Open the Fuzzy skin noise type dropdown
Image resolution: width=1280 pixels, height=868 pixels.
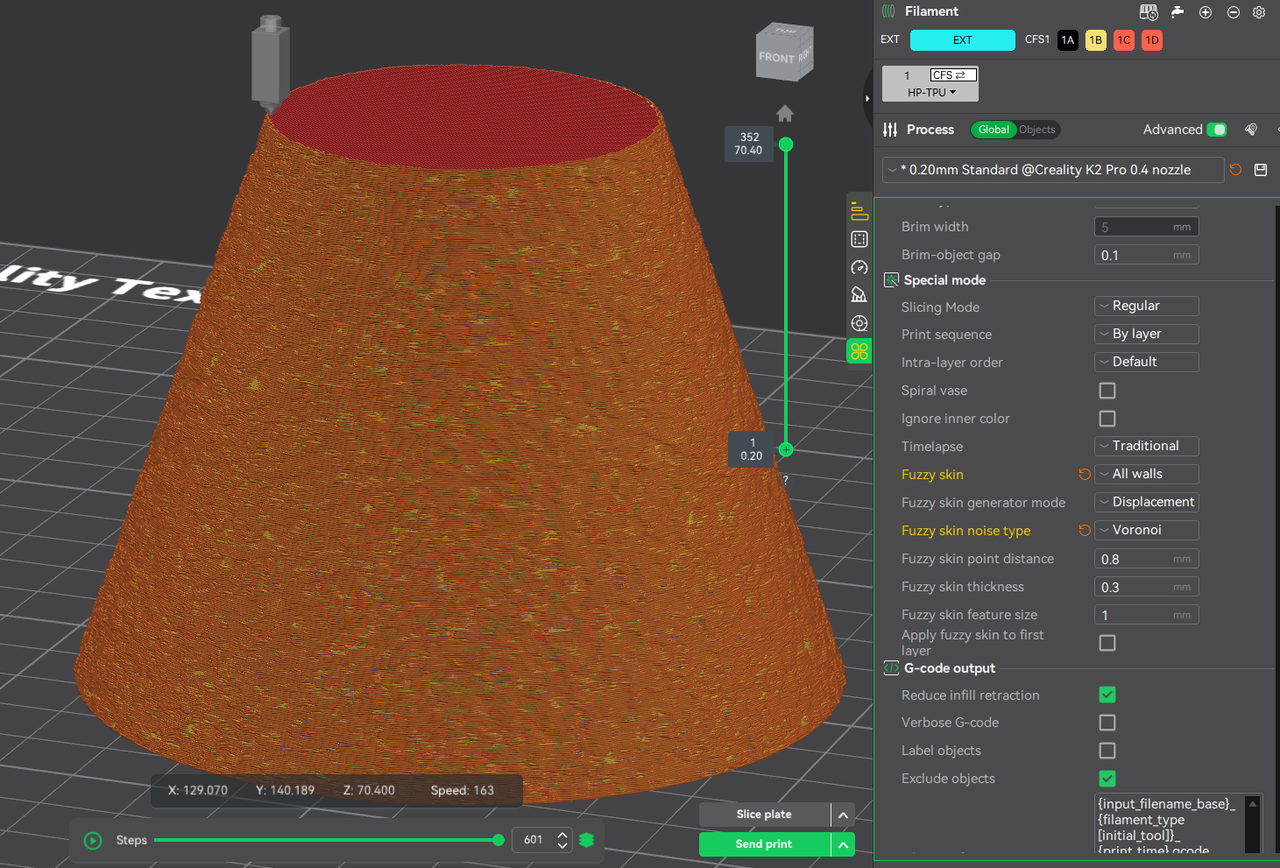click(1147, 531)
